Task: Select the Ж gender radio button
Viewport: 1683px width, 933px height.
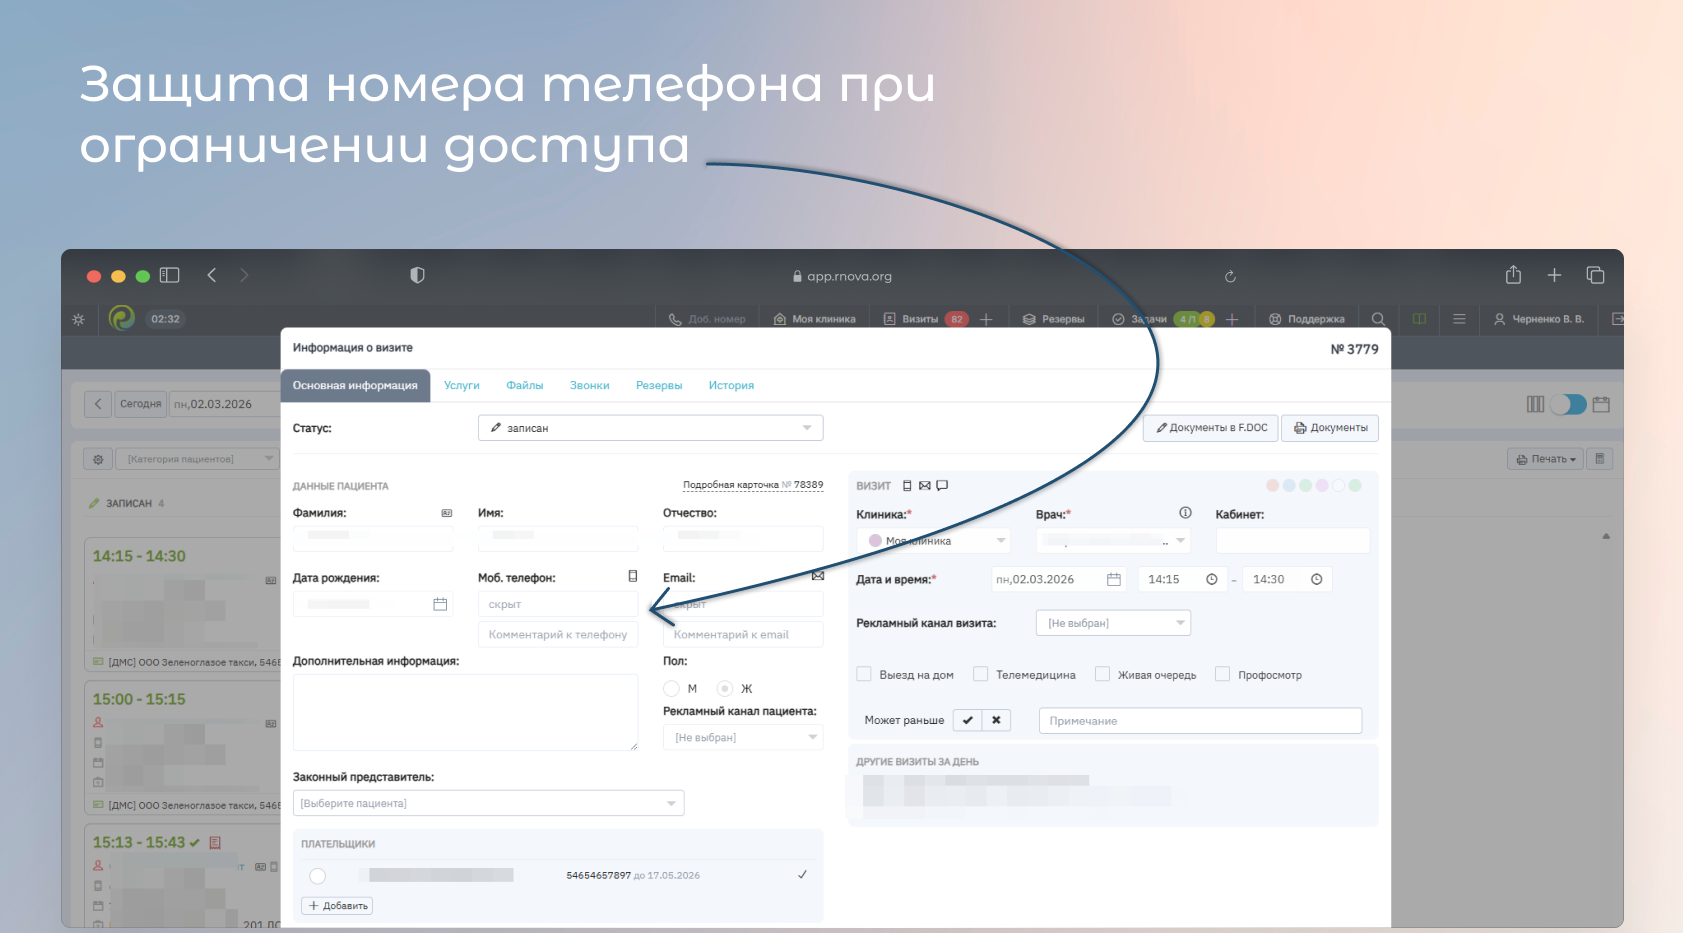Action: click(725, 688)
